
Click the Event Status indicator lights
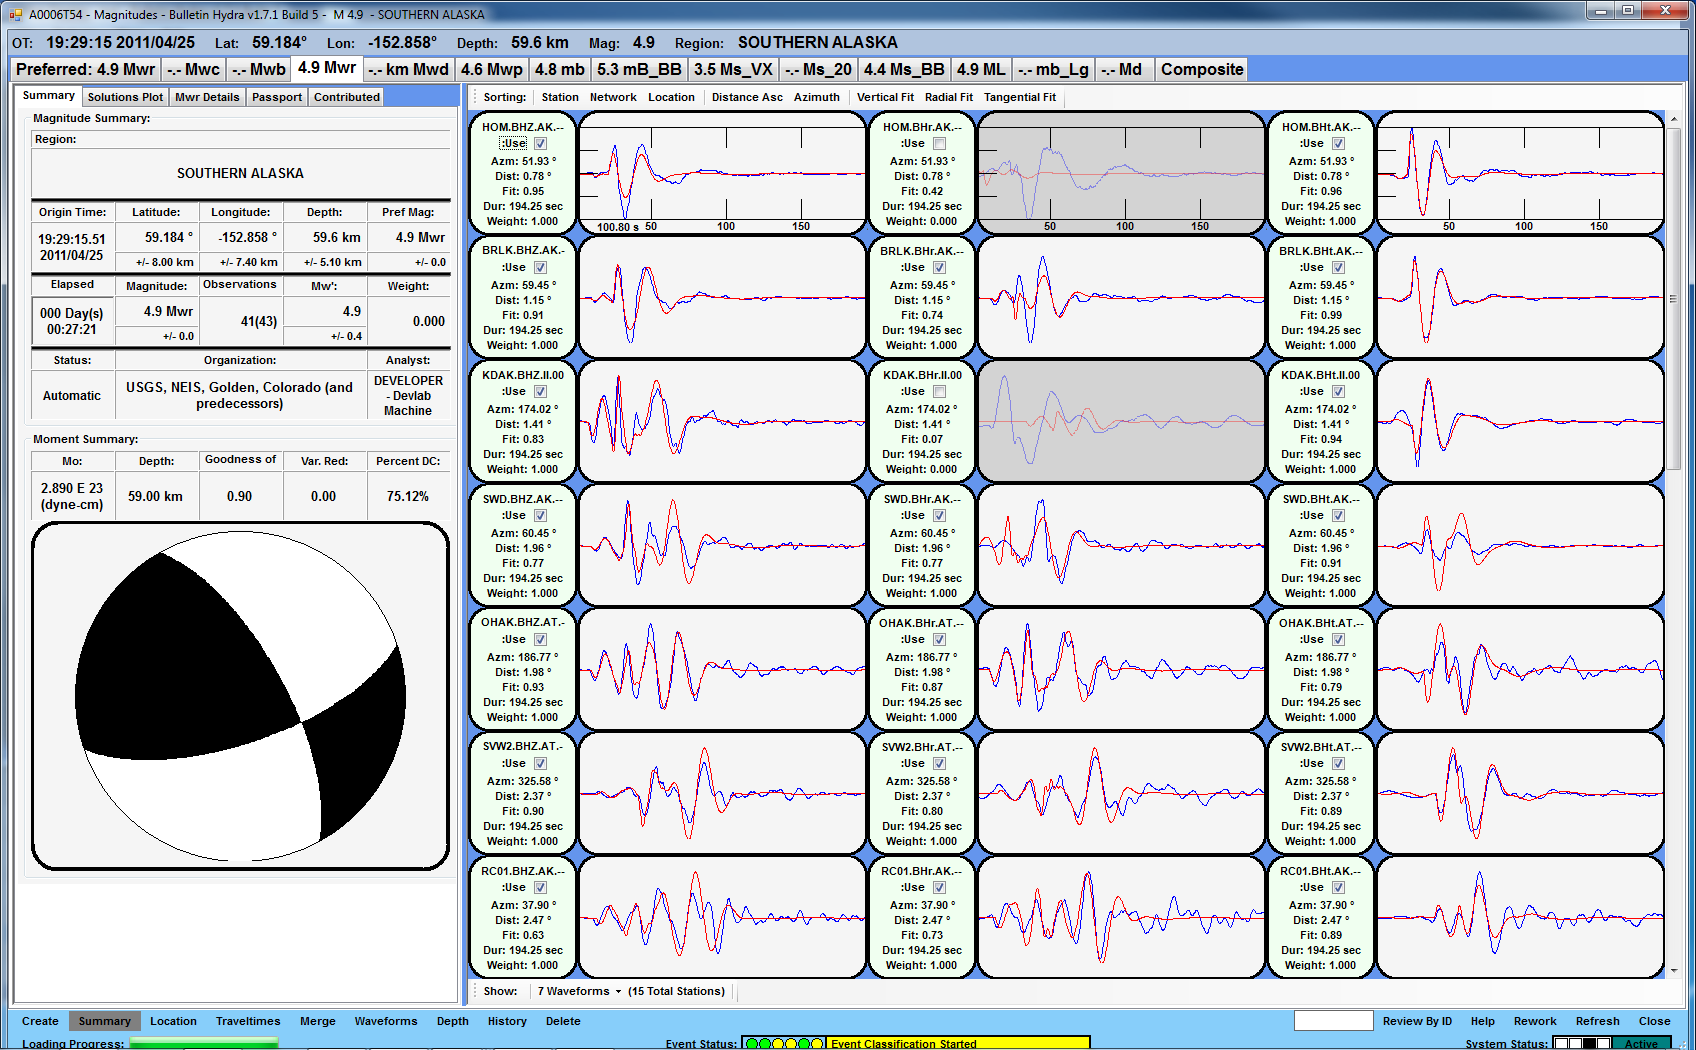(785, 1043)
